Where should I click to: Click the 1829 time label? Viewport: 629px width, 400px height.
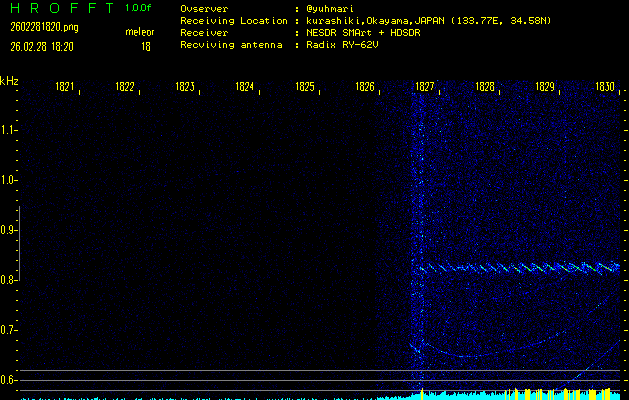(545, 87)
